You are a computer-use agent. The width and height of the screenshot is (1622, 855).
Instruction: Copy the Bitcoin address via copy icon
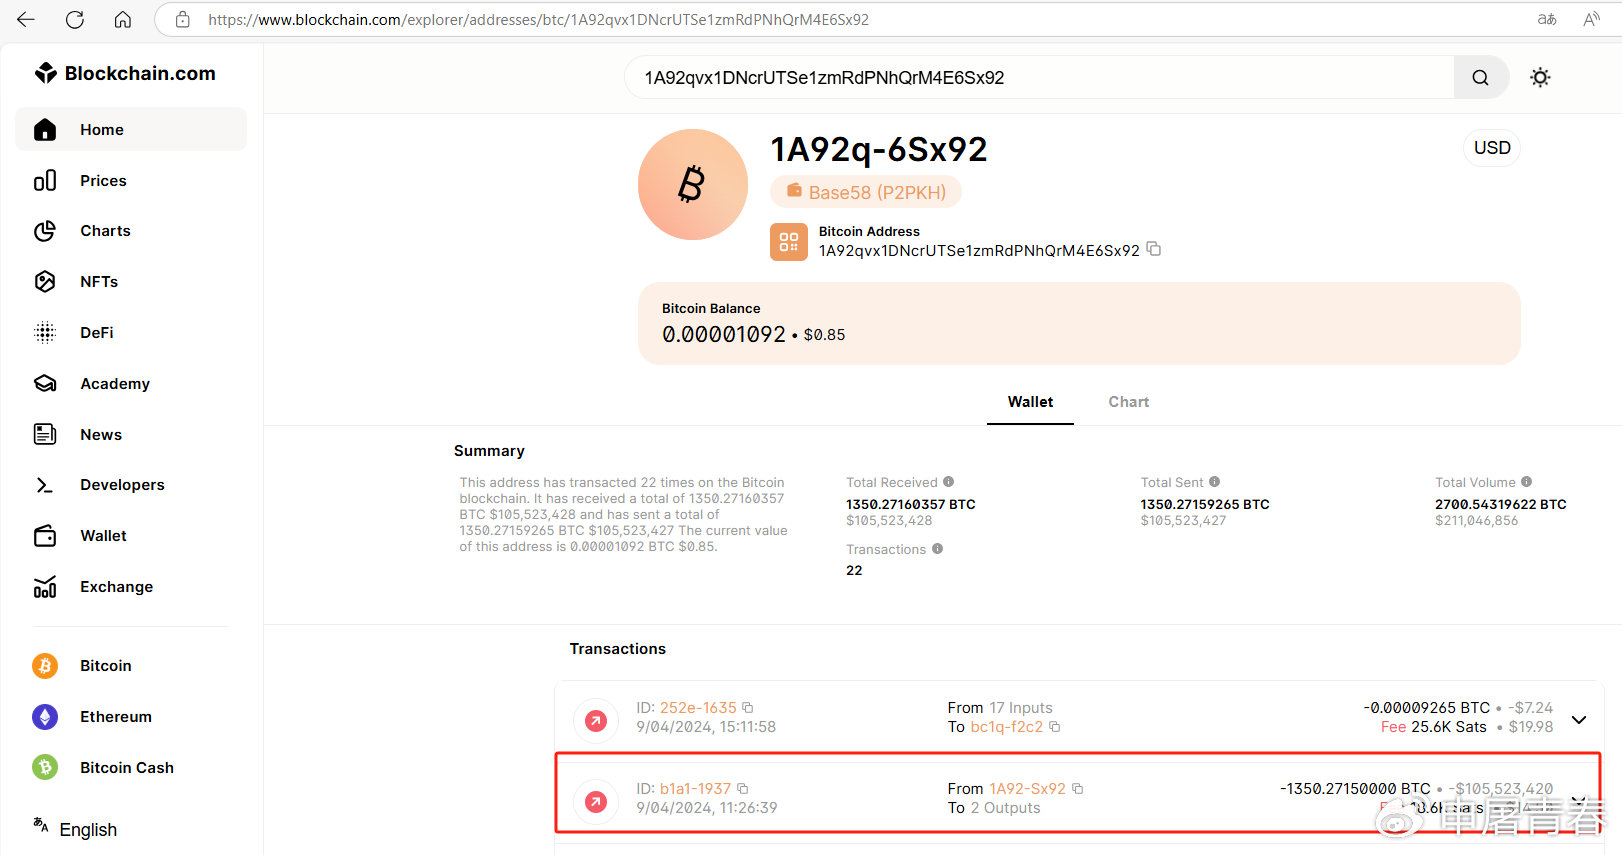[x=1154, y=249]
